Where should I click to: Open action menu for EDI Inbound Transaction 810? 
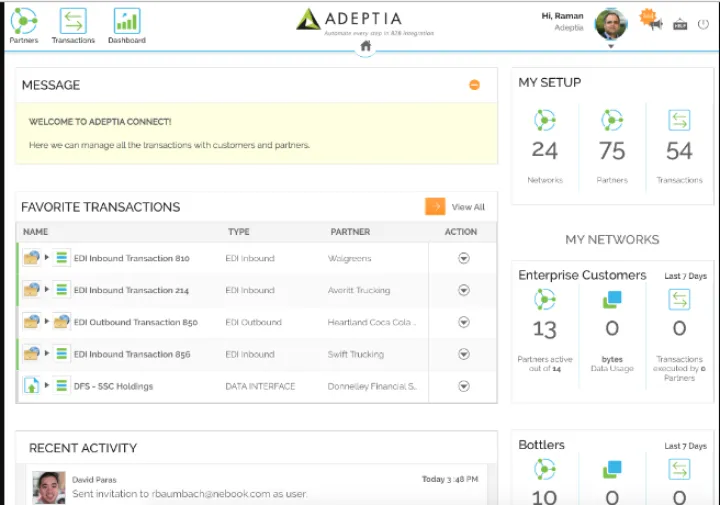[x=463, y=258]
